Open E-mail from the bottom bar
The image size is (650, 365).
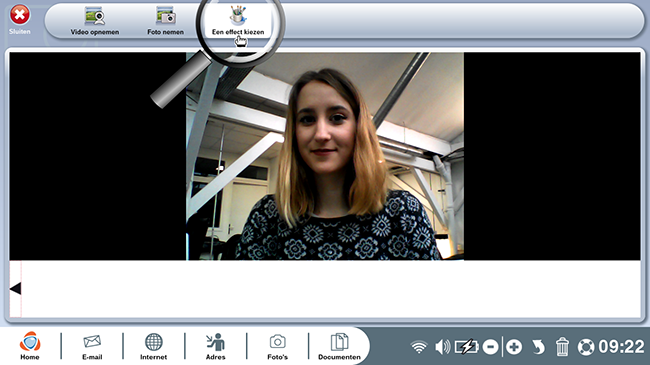tap(92, 346)
